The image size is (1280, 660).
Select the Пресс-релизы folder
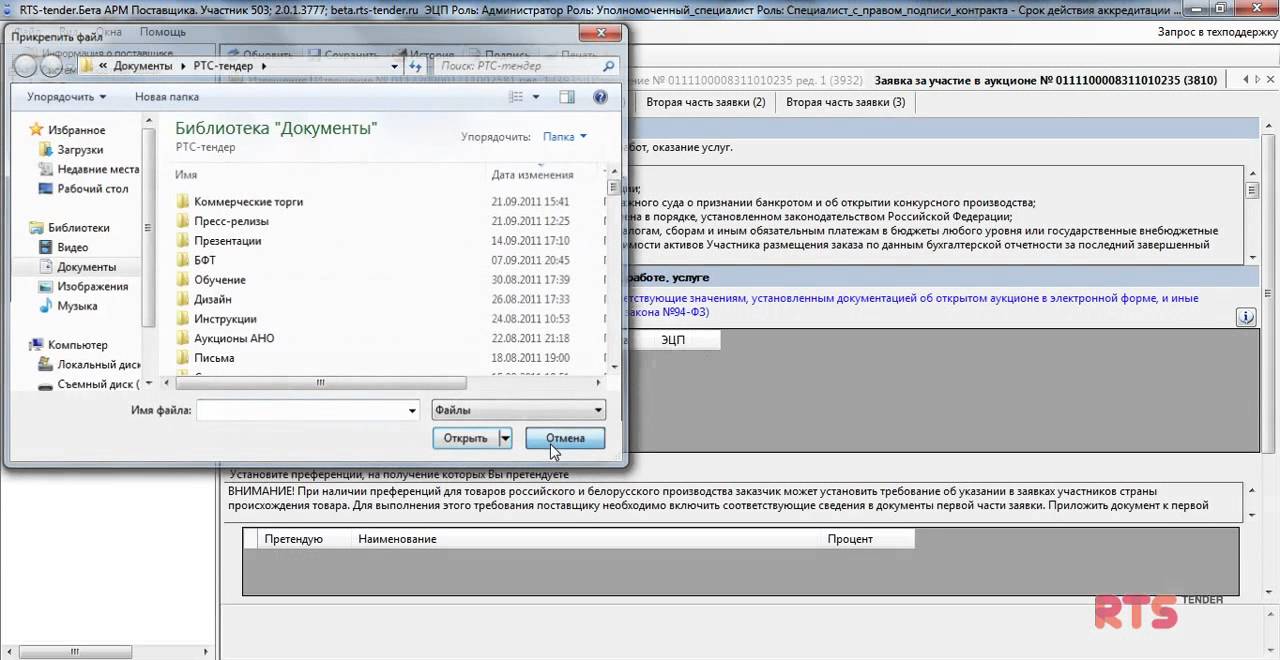coord(231,221)
